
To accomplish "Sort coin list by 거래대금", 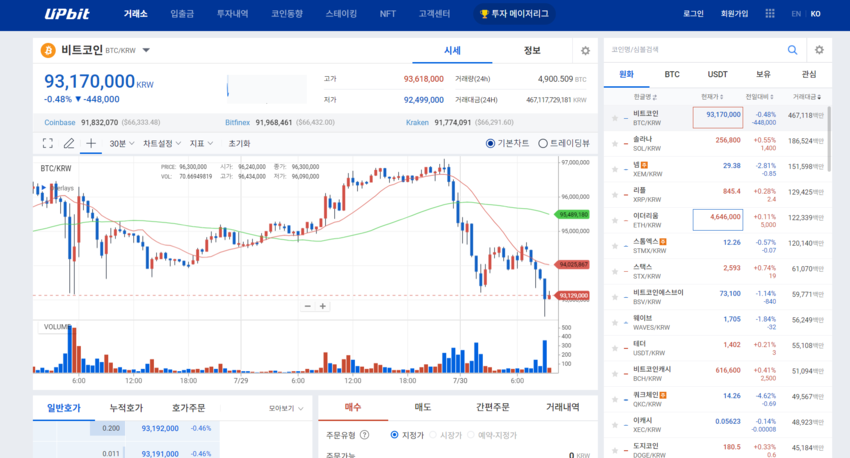I will pos(807,96).
